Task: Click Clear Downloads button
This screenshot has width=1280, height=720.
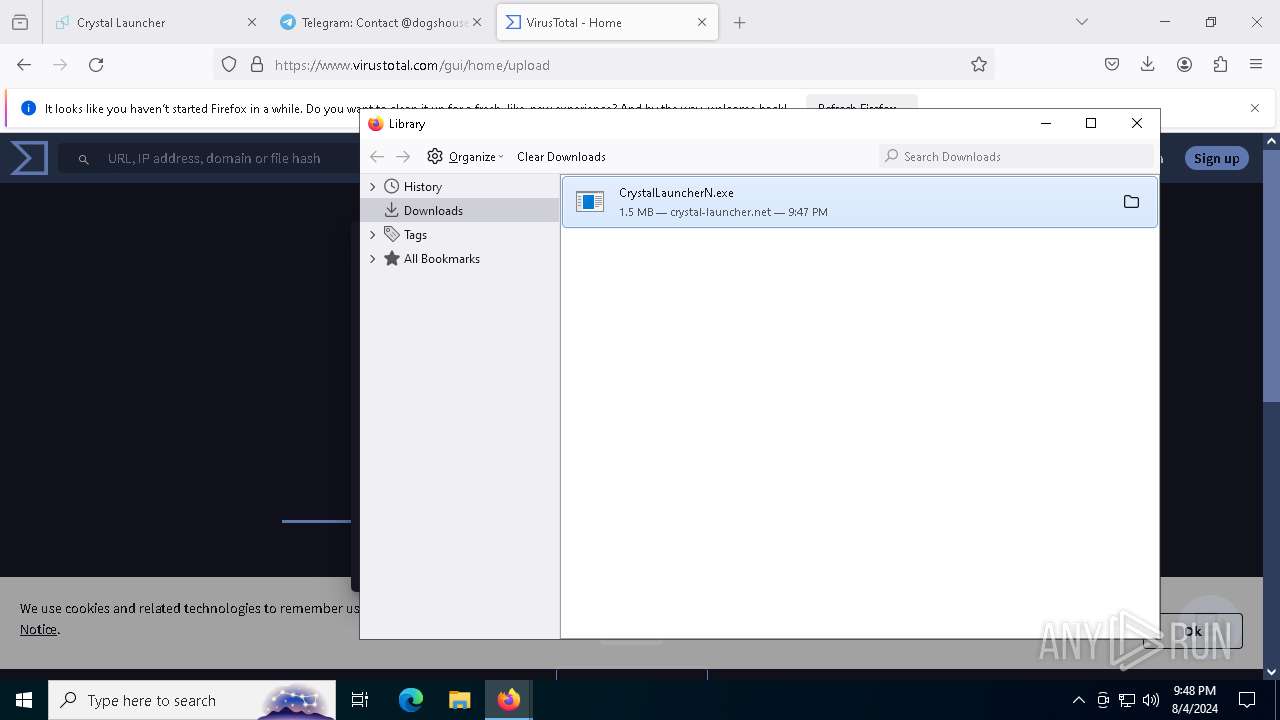Action: tap(561, 157)
